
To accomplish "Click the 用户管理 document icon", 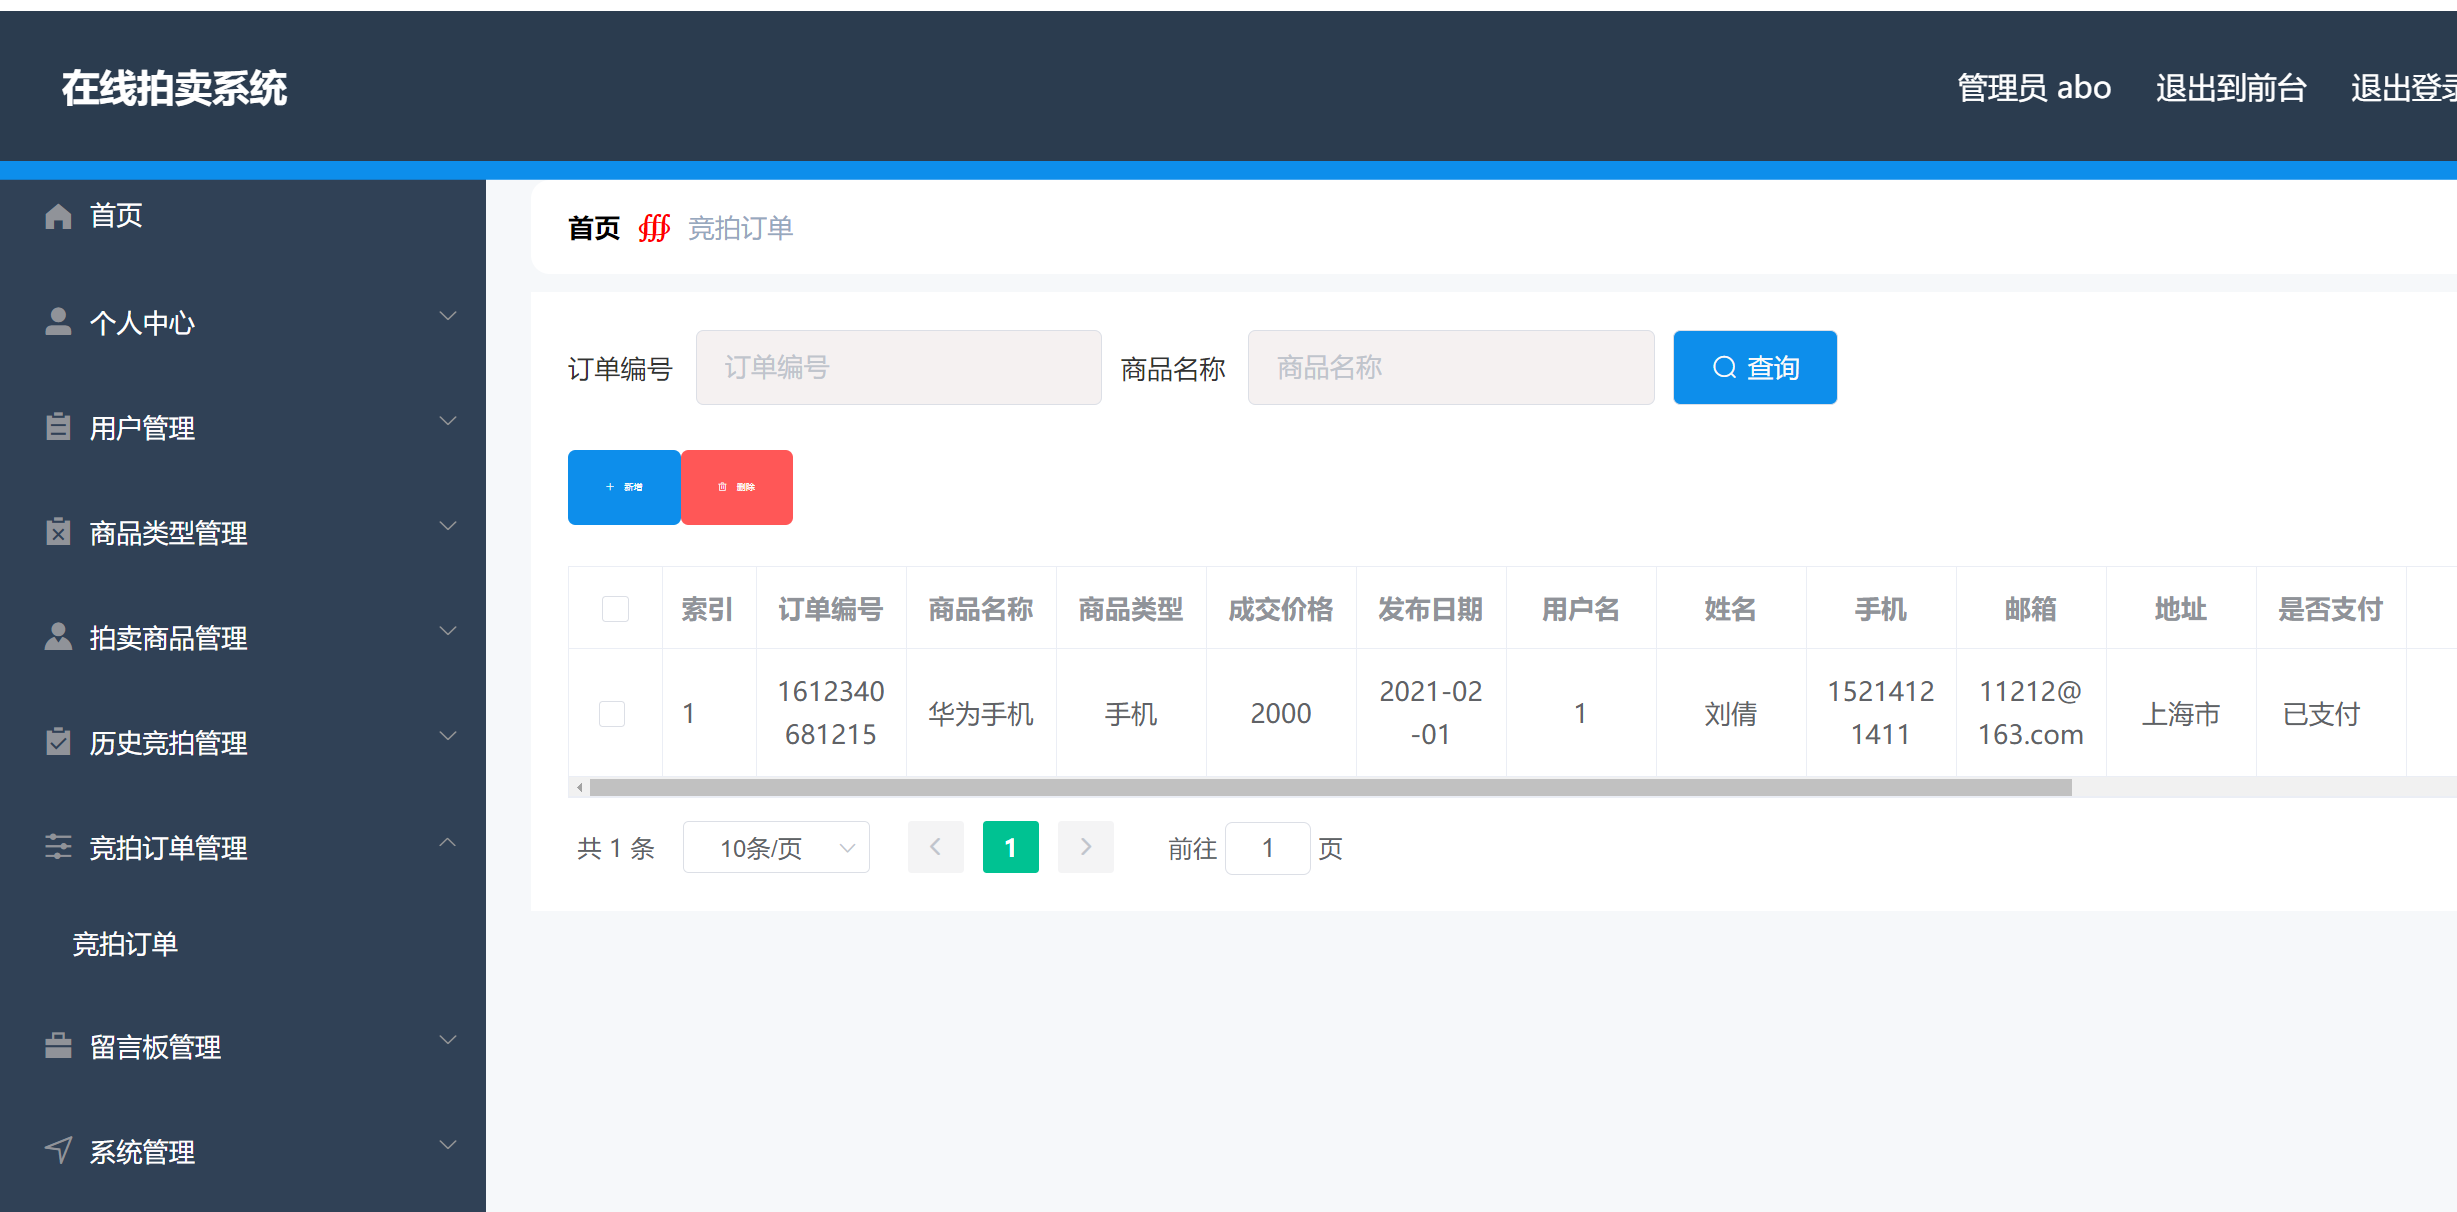I will coord(57,427).
